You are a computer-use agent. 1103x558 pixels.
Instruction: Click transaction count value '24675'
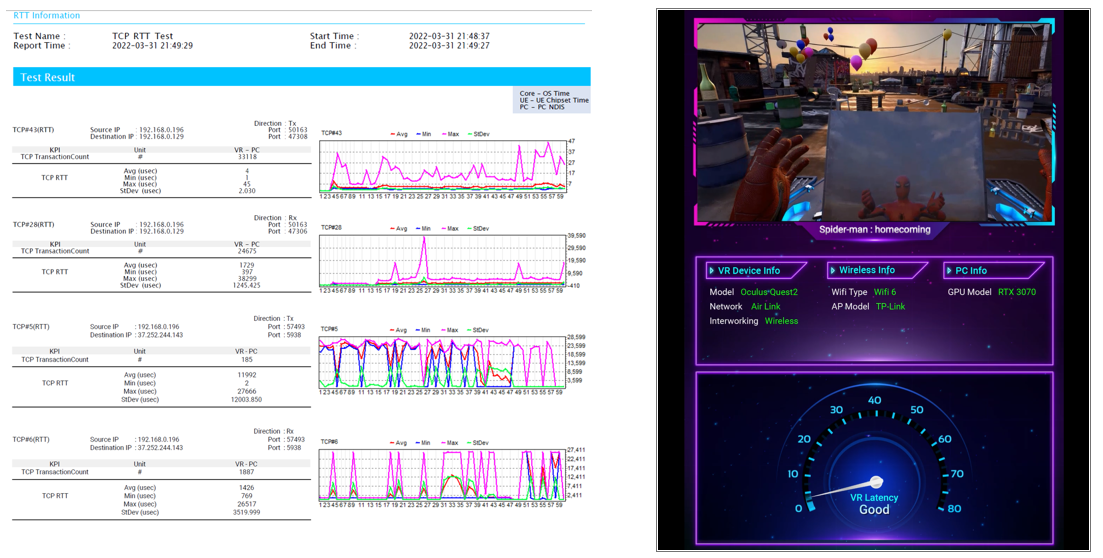point(247,251)
